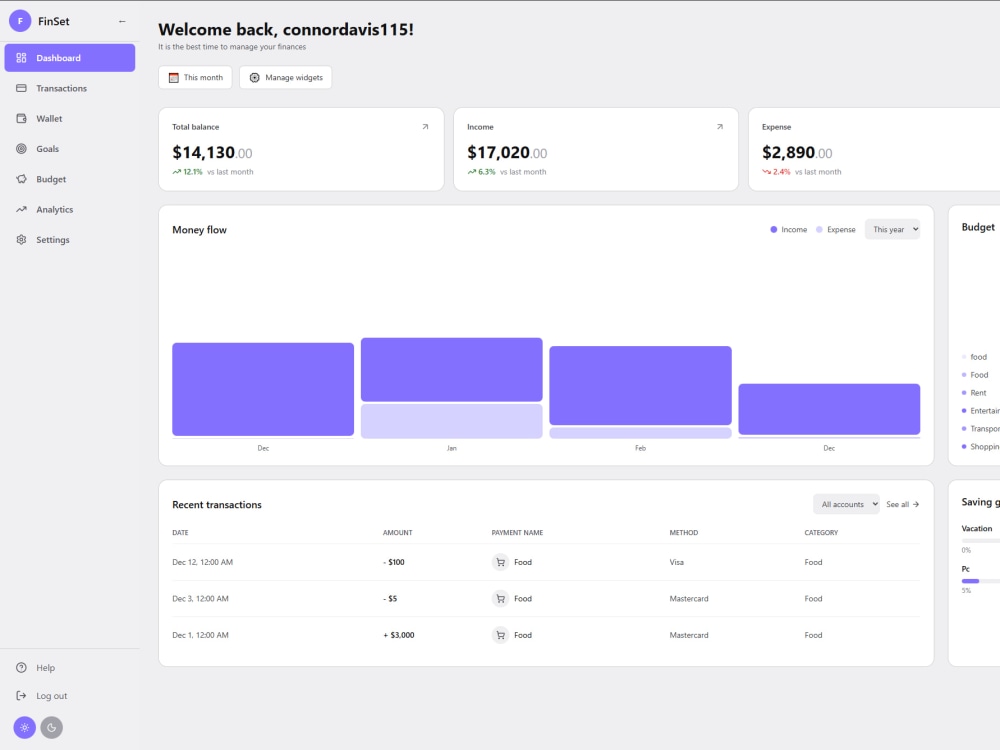Click the Analytics trend line icon
1000x750 pixels.
(21, 209)
